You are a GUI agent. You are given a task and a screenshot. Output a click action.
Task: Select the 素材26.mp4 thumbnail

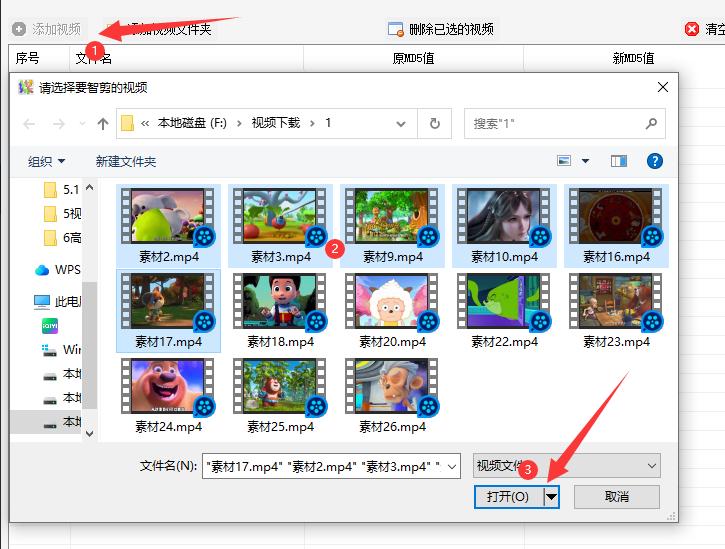pyautogui.click(x=392, y=396)
